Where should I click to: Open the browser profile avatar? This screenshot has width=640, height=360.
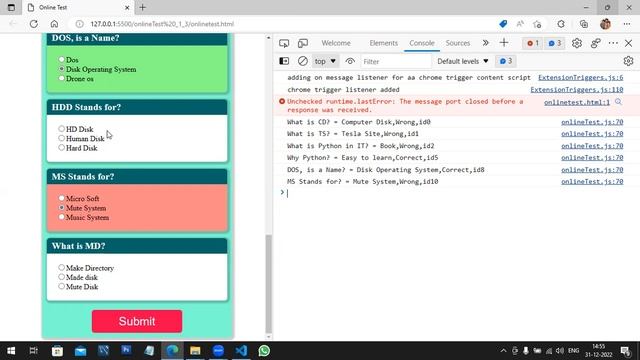606,24
